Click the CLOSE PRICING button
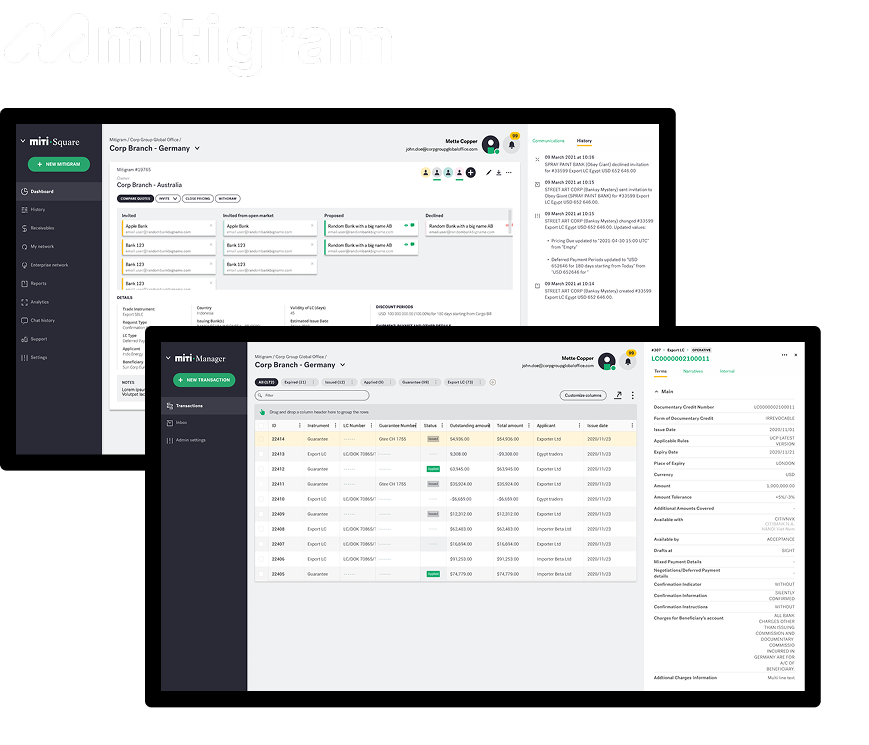 198,198
